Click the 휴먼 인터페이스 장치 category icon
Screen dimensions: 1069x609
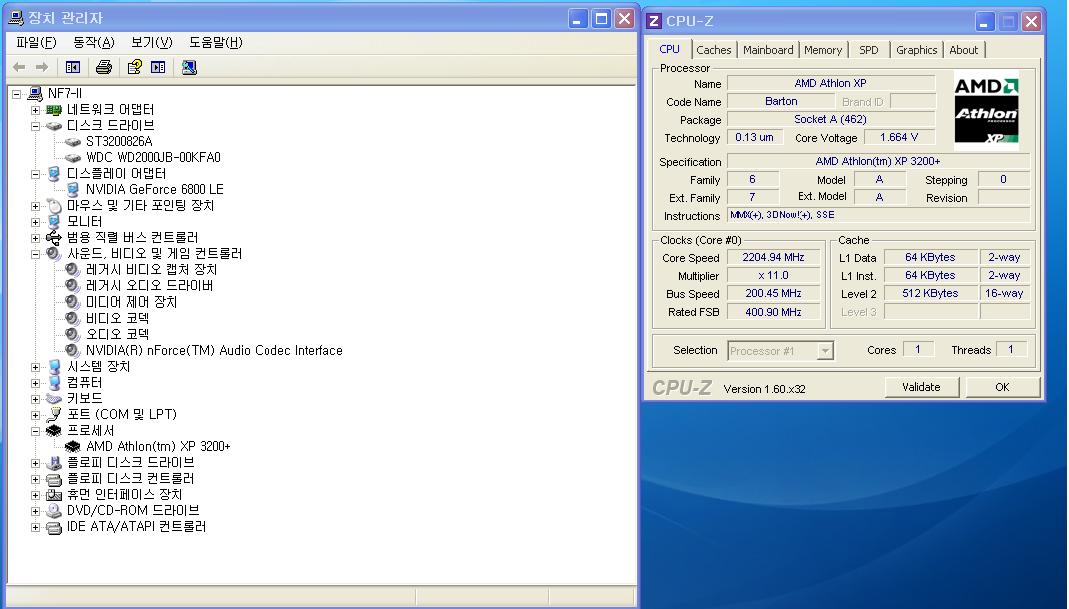54,495
